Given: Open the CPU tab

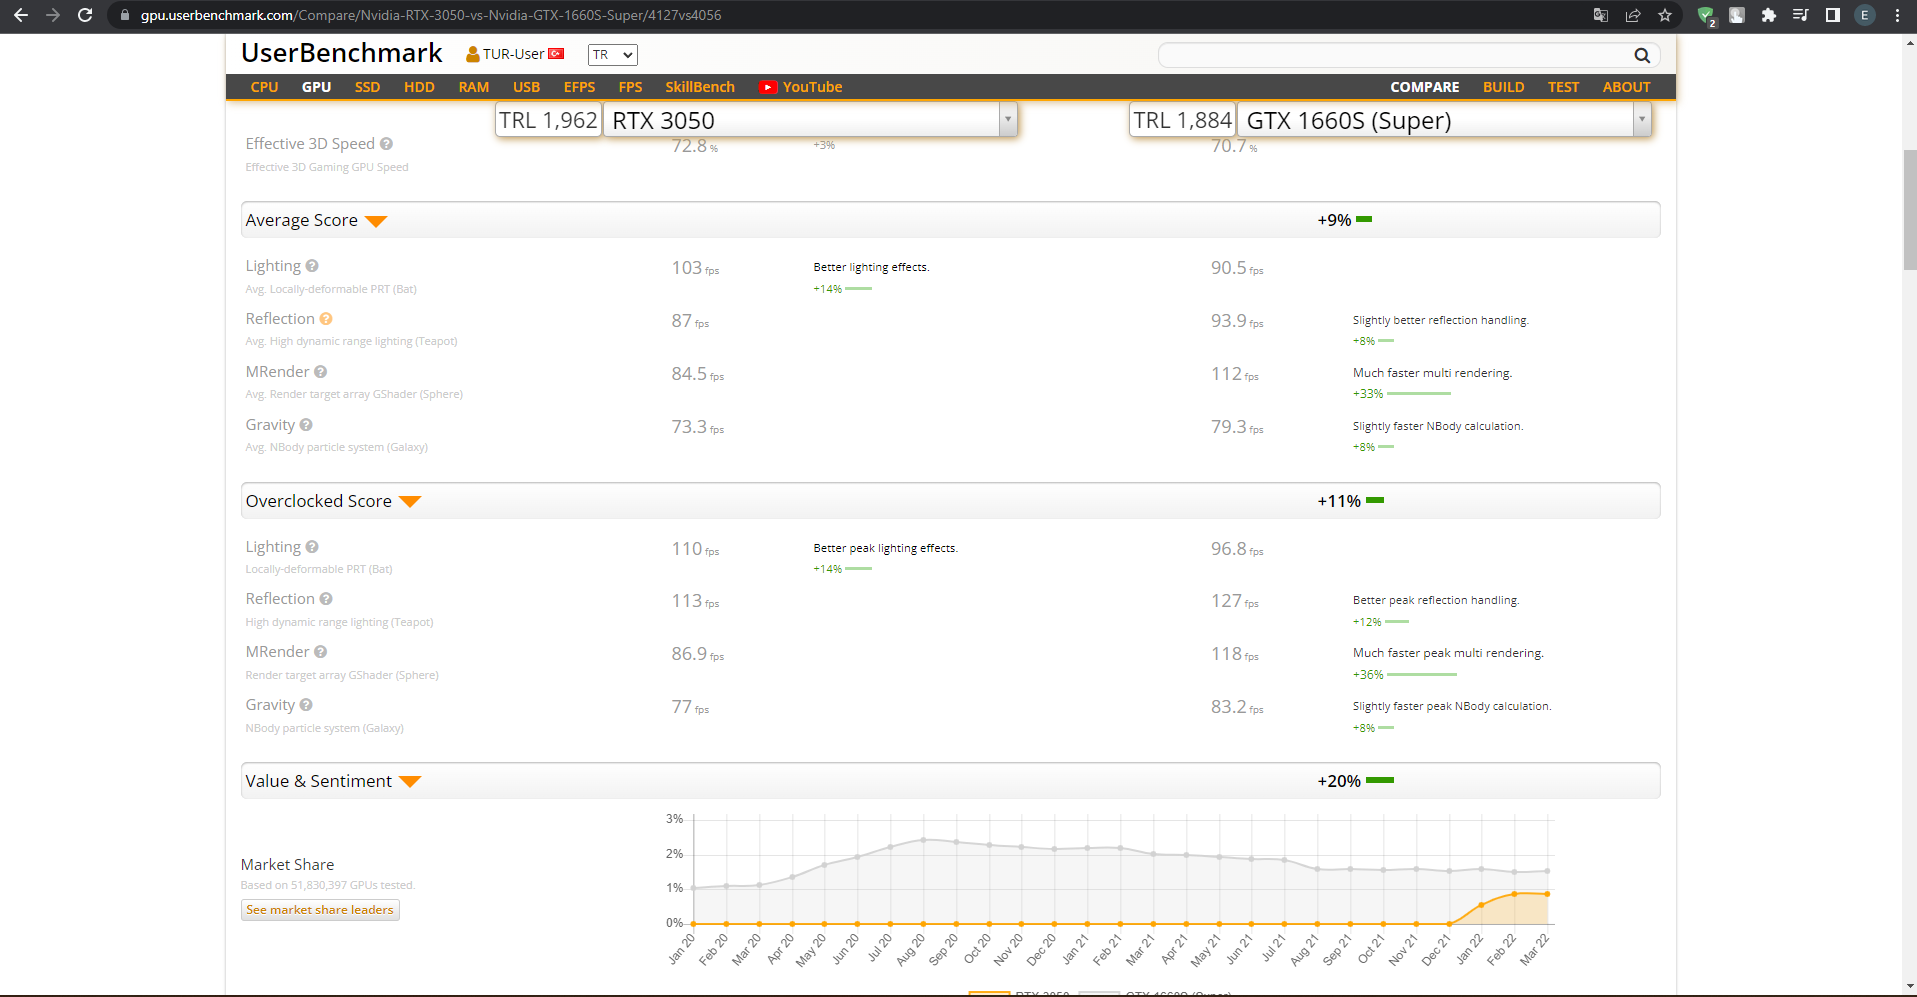Looking at the screenshot, I should click(x=264, y=87).
